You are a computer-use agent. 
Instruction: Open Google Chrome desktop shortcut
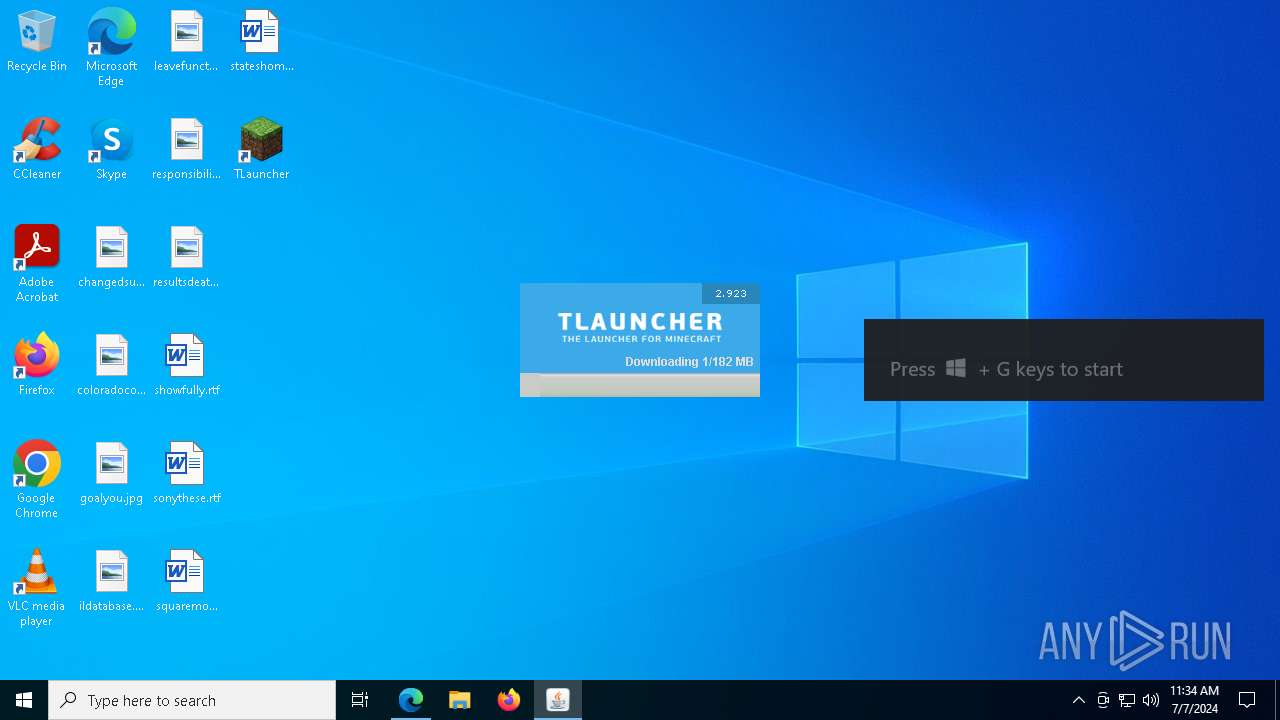37,480
